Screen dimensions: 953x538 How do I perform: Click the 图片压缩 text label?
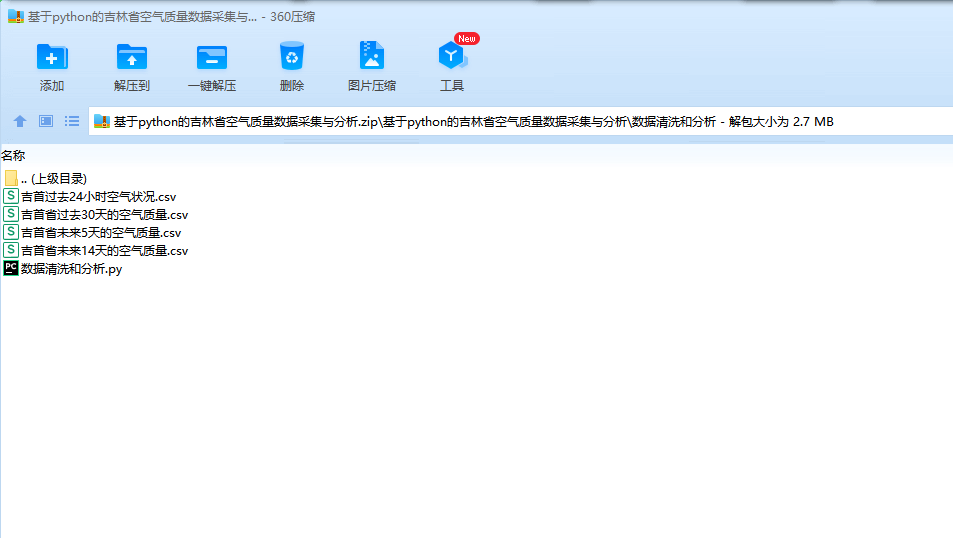click(372, 86)
